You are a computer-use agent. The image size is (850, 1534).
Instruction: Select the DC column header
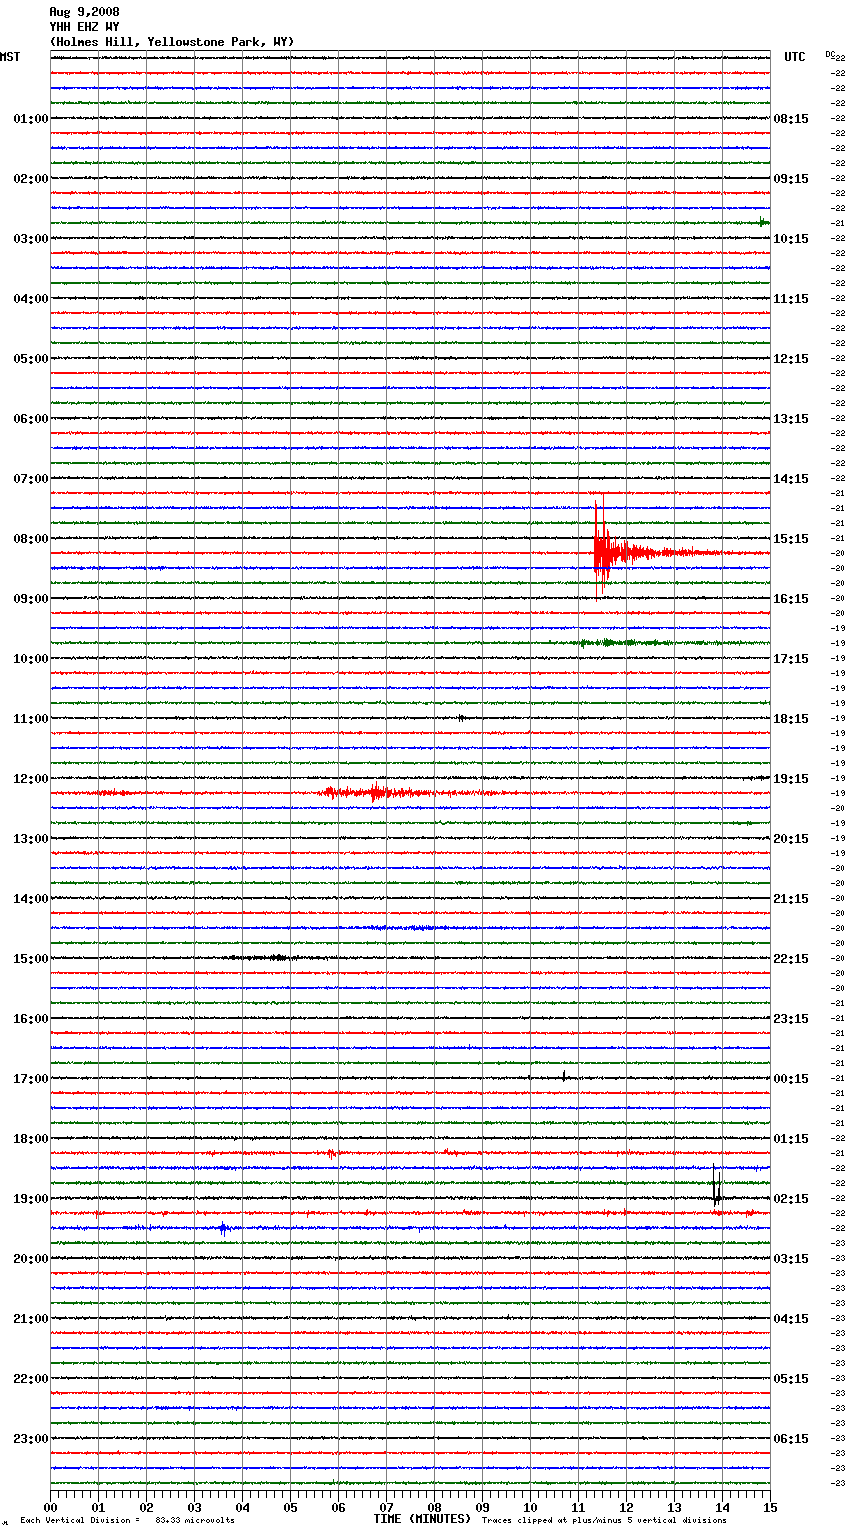(x=831, y=55)
